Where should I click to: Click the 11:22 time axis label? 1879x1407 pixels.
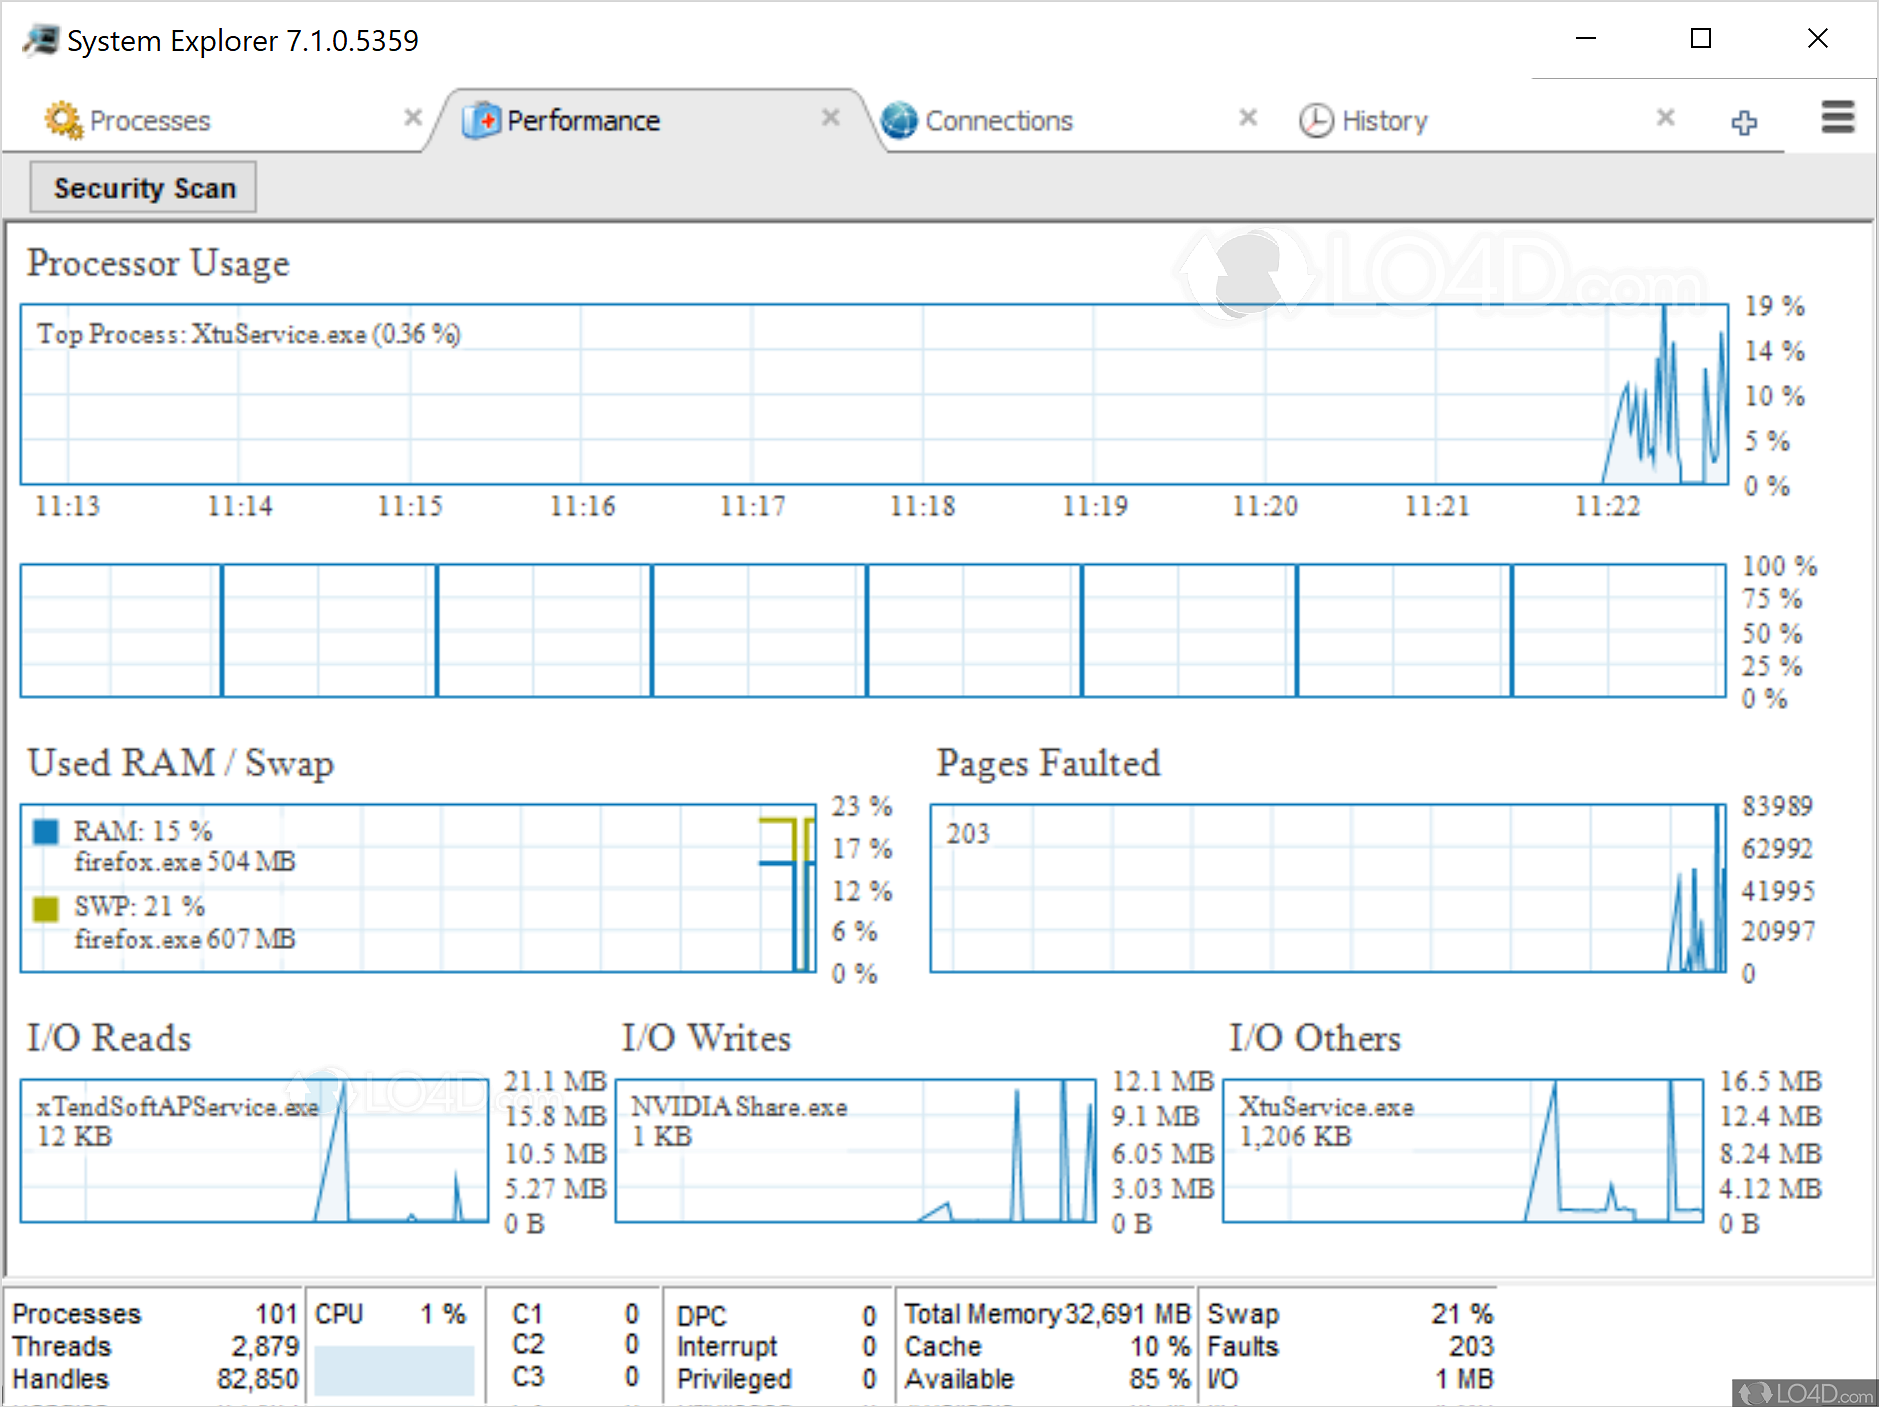(1607, 506)
